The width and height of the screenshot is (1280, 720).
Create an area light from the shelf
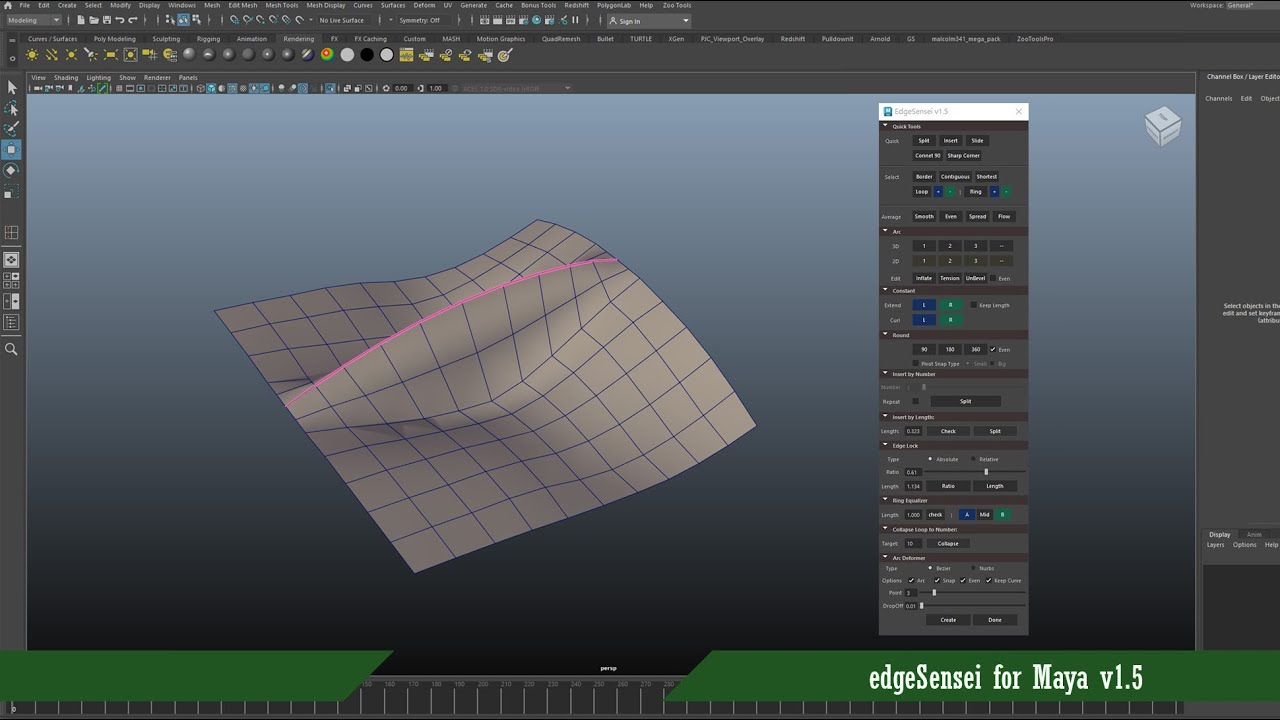111,54
